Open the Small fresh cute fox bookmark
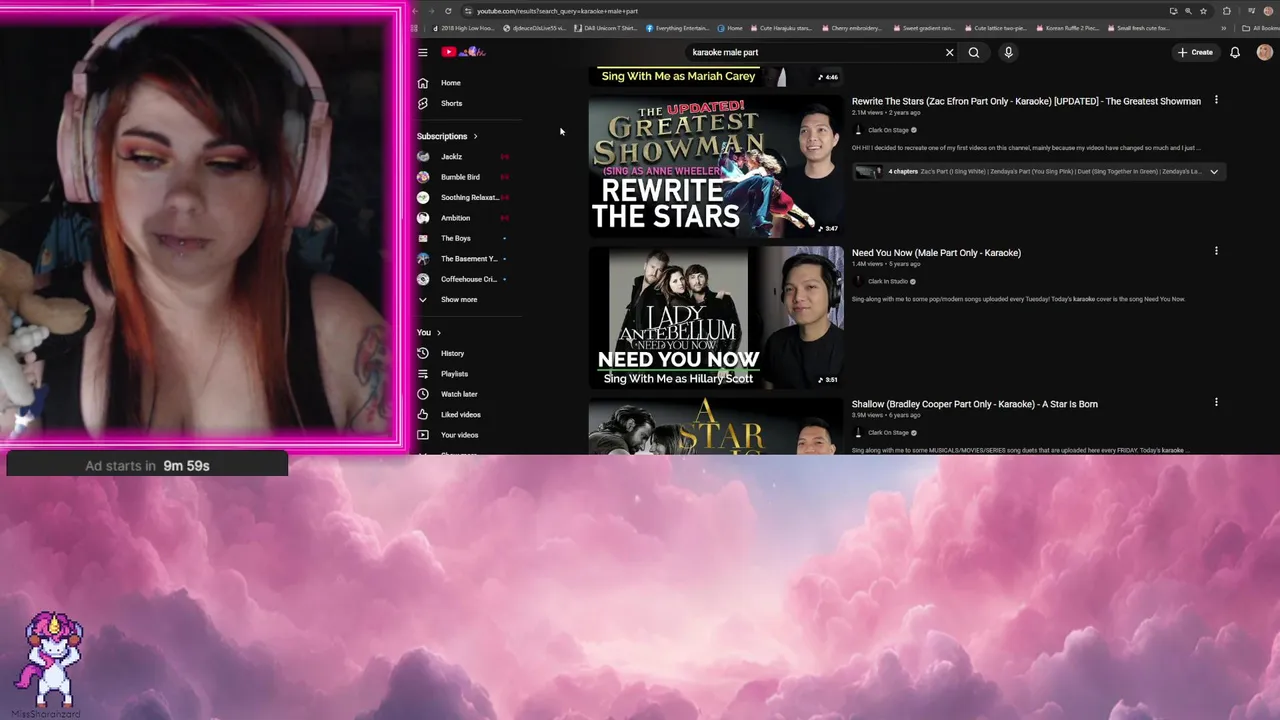This screenshot has height=720, width=1280. tap(1138, 28)
